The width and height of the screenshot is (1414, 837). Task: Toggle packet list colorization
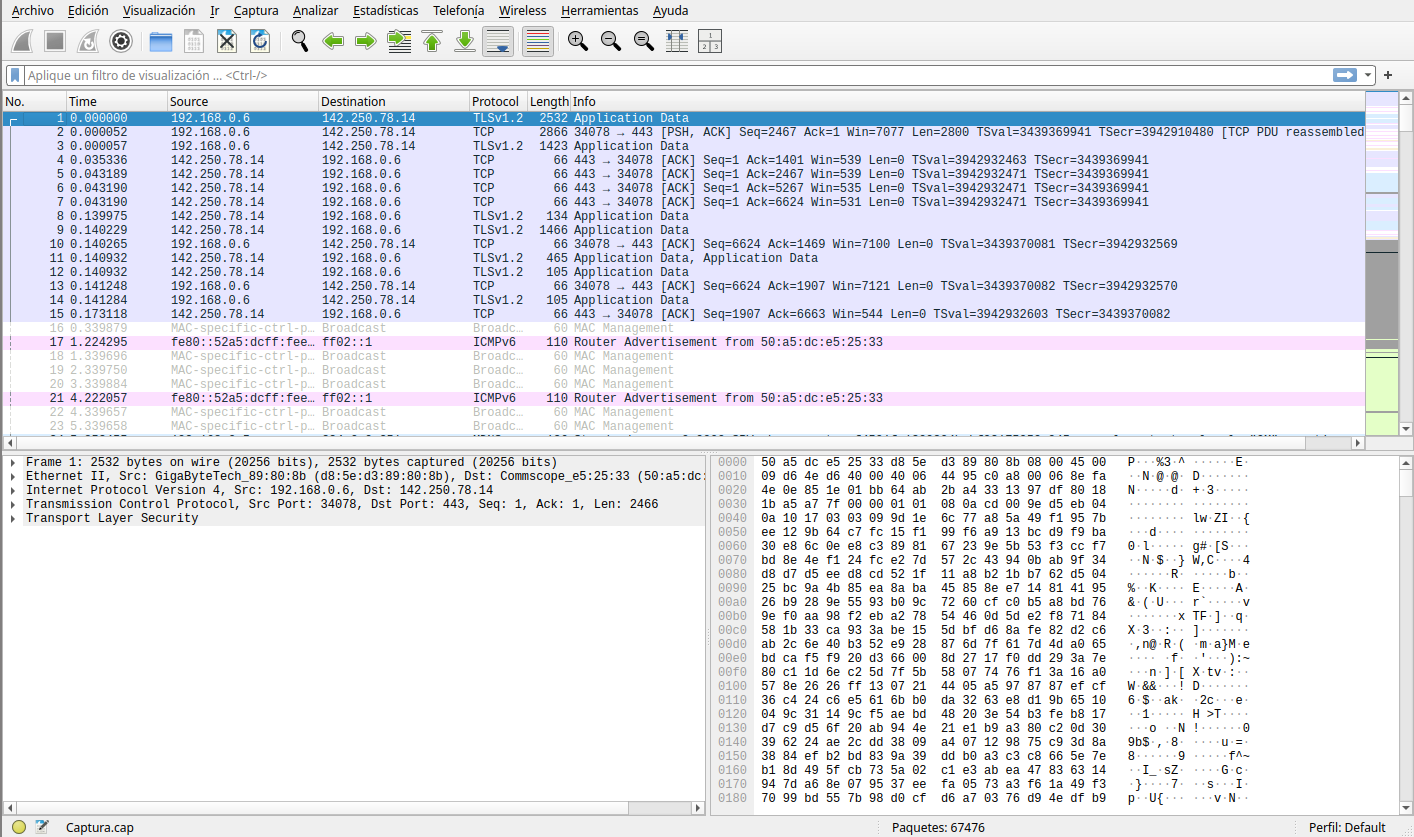click(x=538, y=41)
